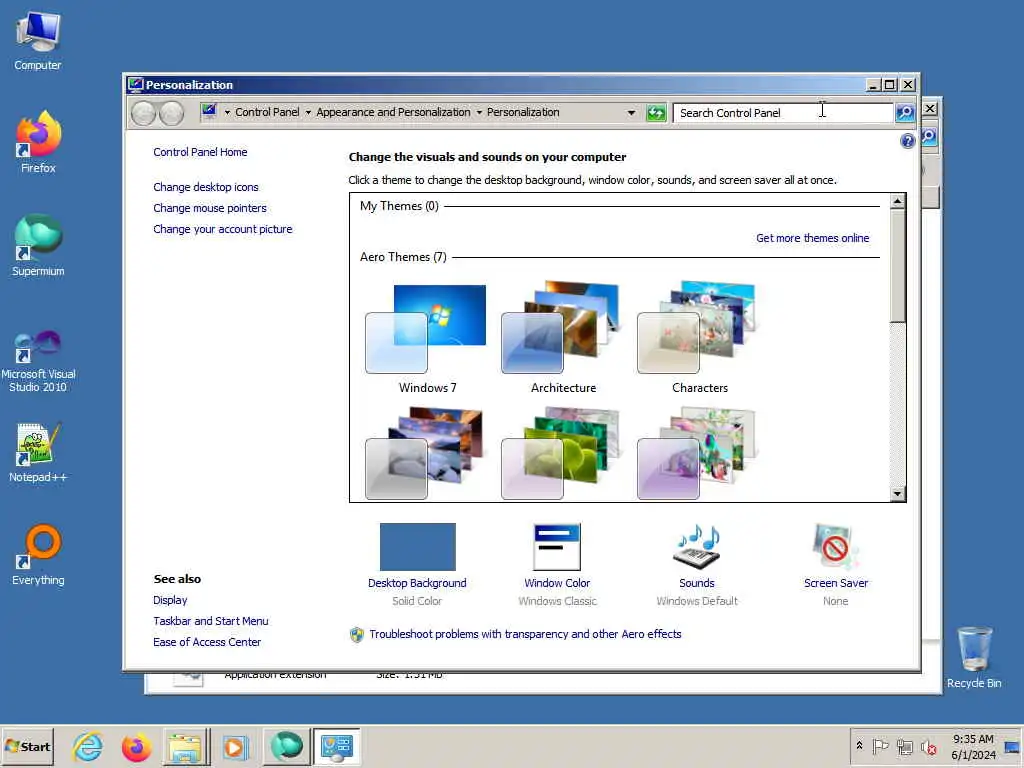The width and height of the screenshot is (1024, 768).
Task: Click the background window's search magnifier icon
Action: point(929,136)
